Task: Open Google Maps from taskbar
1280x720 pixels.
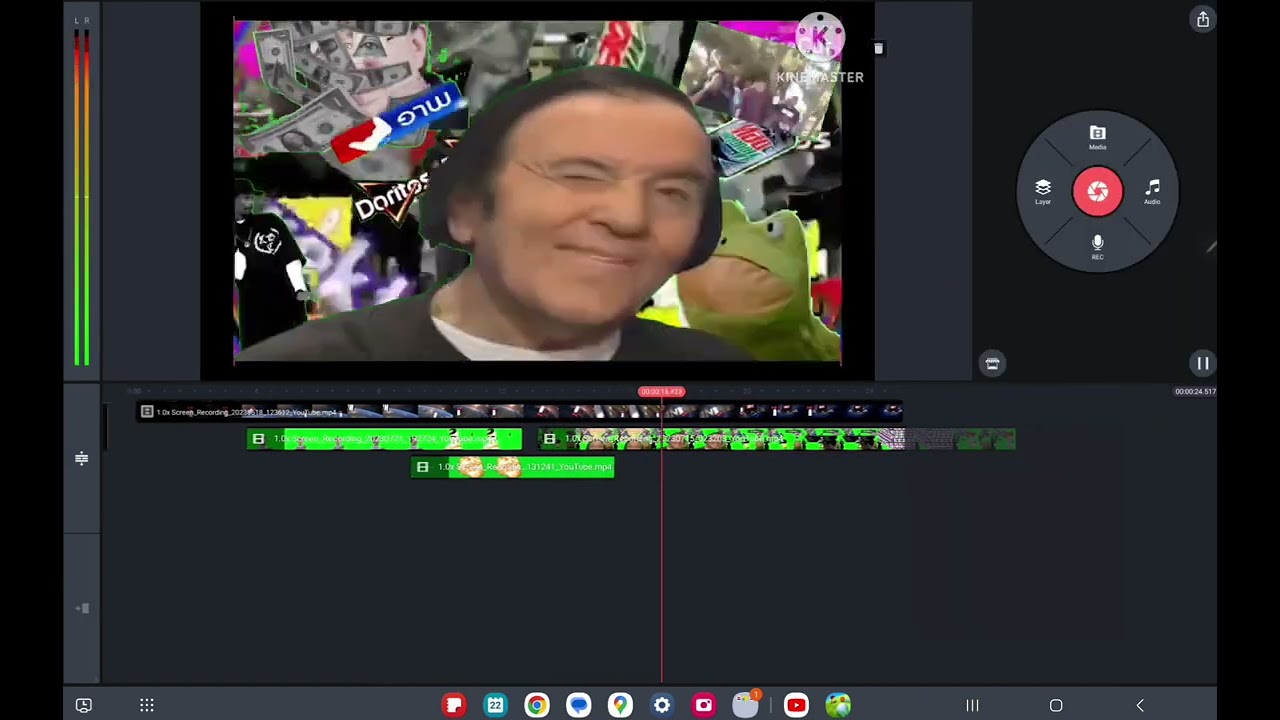Action: click(620, 706)
